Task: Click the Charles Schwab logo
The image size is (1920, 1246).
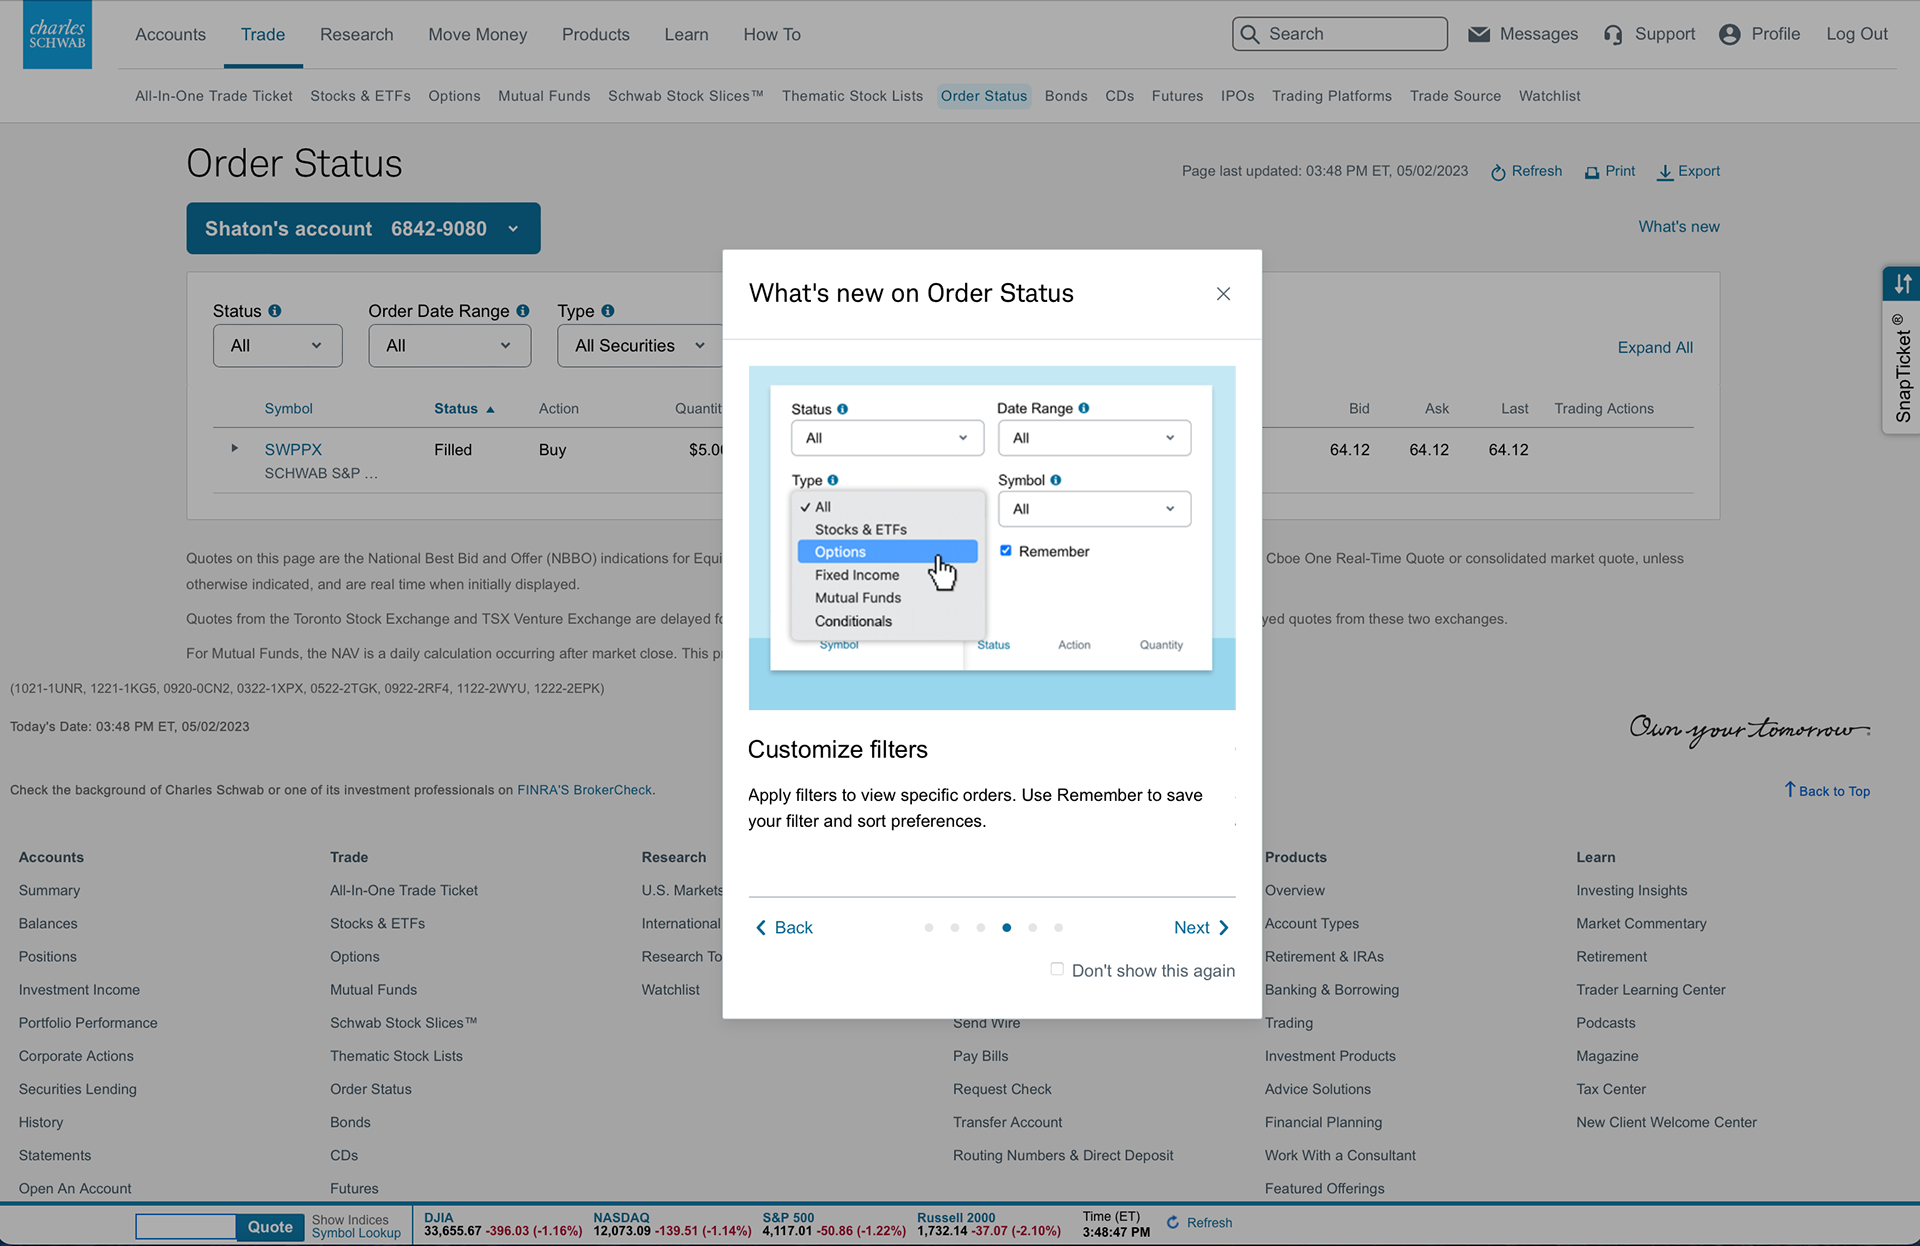Action: pos(57,34)
